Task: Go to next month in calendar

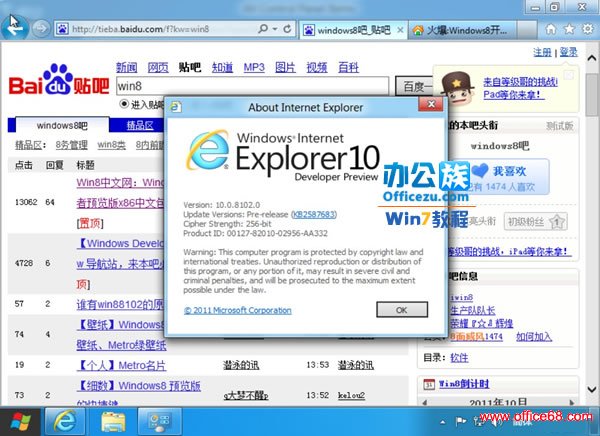Action: (x=571, y=402)
